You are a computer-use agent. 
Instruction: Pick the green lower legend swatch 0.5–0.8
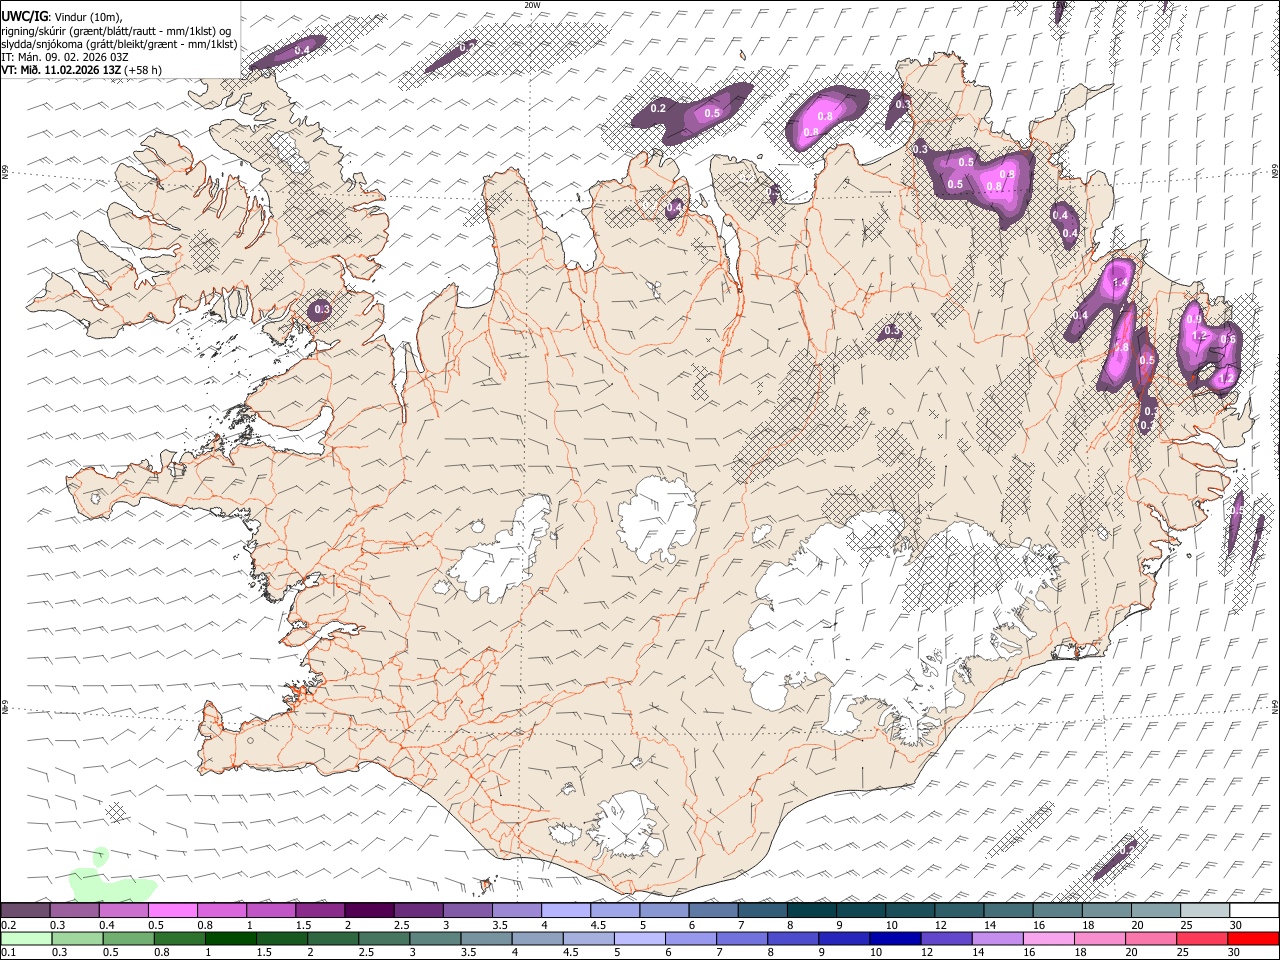point(129,938)
